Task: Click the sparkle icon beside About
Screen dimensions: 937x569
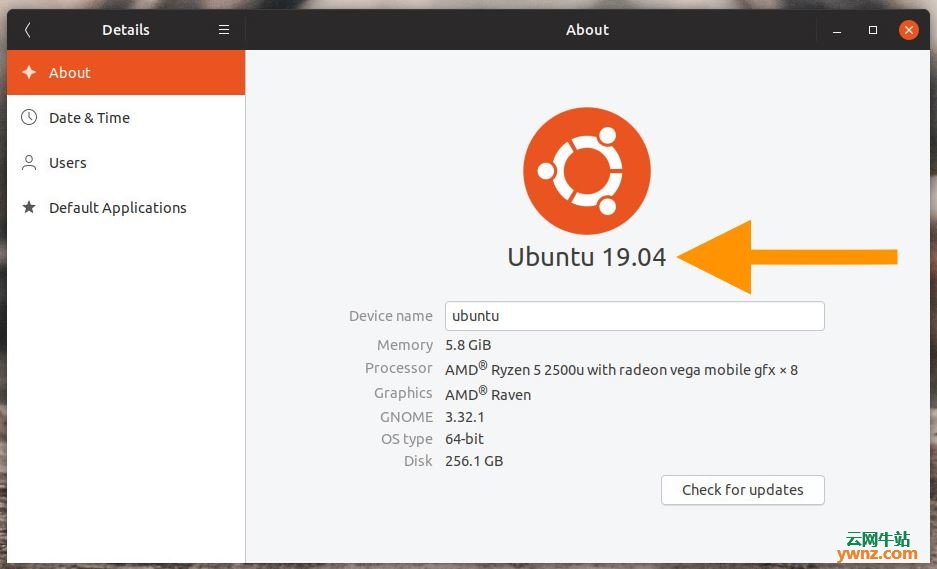Action: [29, 72]
